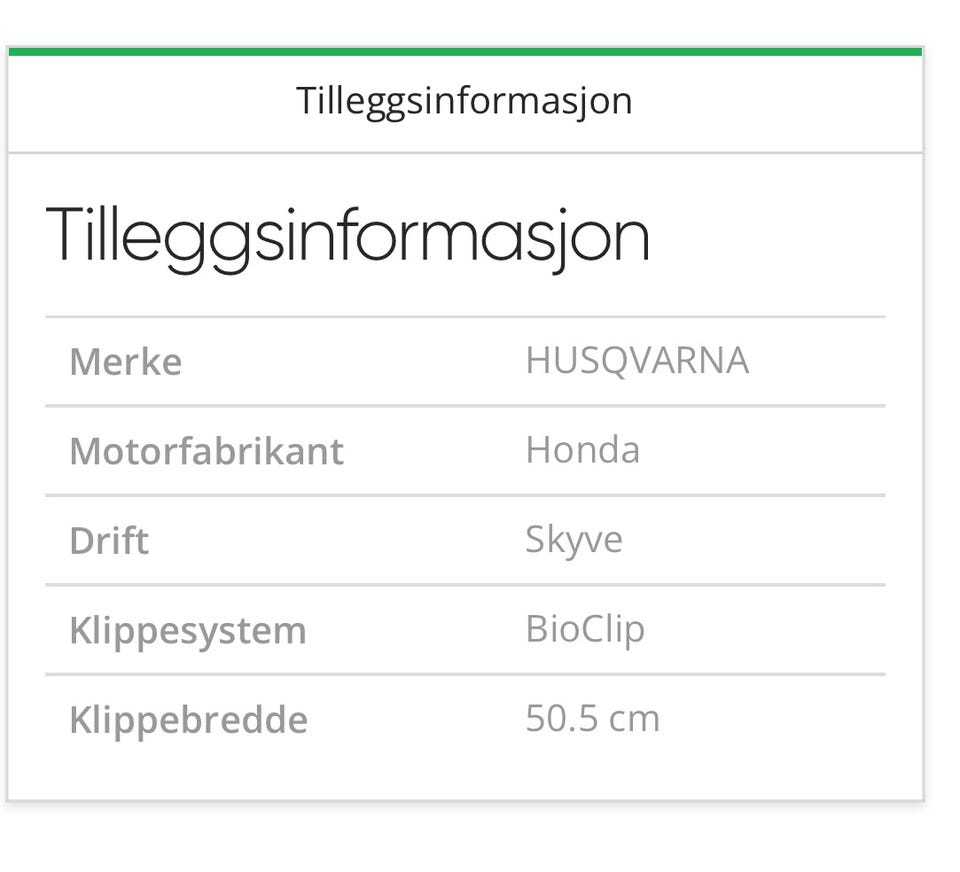Click the line above the Merke row
960x872 pixels.
click(x=465, y=317)
